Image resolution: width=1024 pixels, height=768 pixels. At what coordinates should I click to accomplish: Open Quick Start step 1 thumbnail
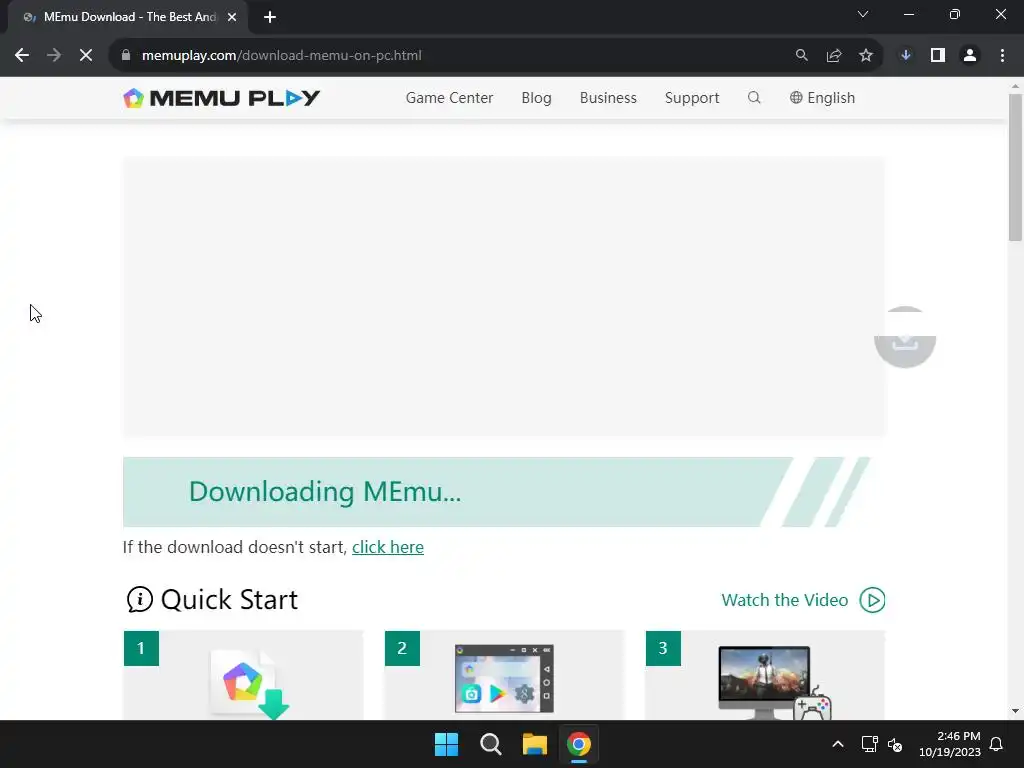(243, 675)
